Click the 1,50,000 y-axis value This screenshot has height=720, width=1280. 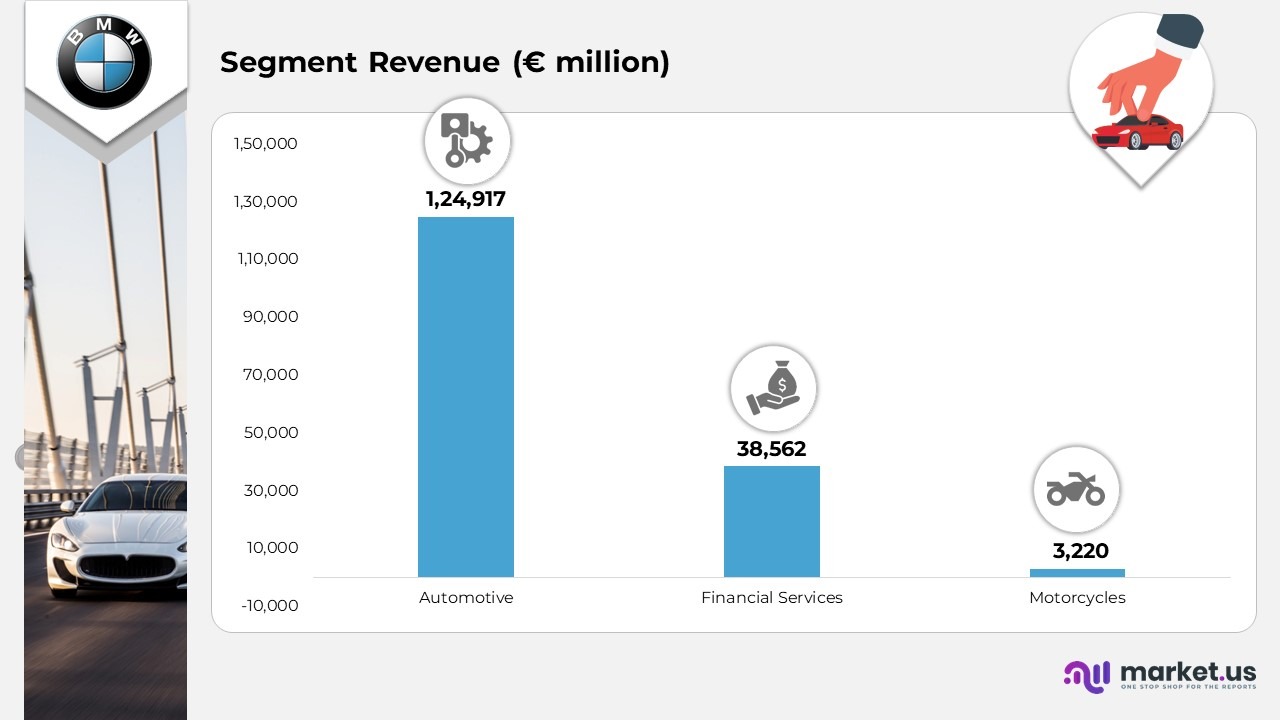pyautogui.click(x=265, y=144)
